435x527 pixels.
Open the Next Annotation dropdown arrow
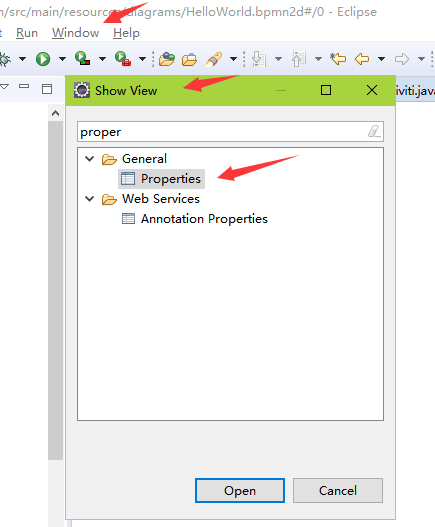(x=278, y=59)
